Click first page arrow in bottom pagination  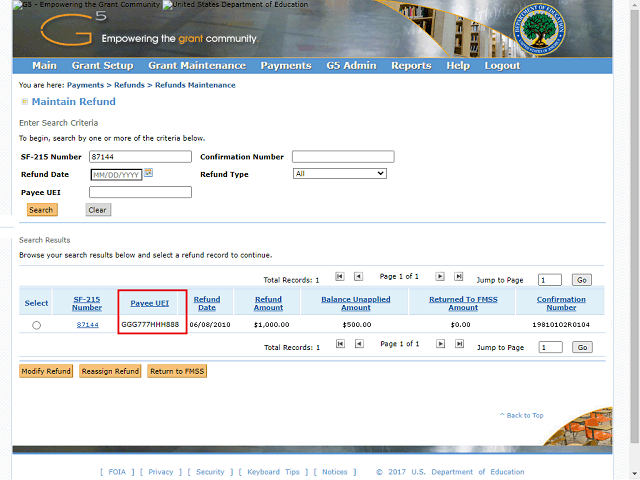pos(340,344)
